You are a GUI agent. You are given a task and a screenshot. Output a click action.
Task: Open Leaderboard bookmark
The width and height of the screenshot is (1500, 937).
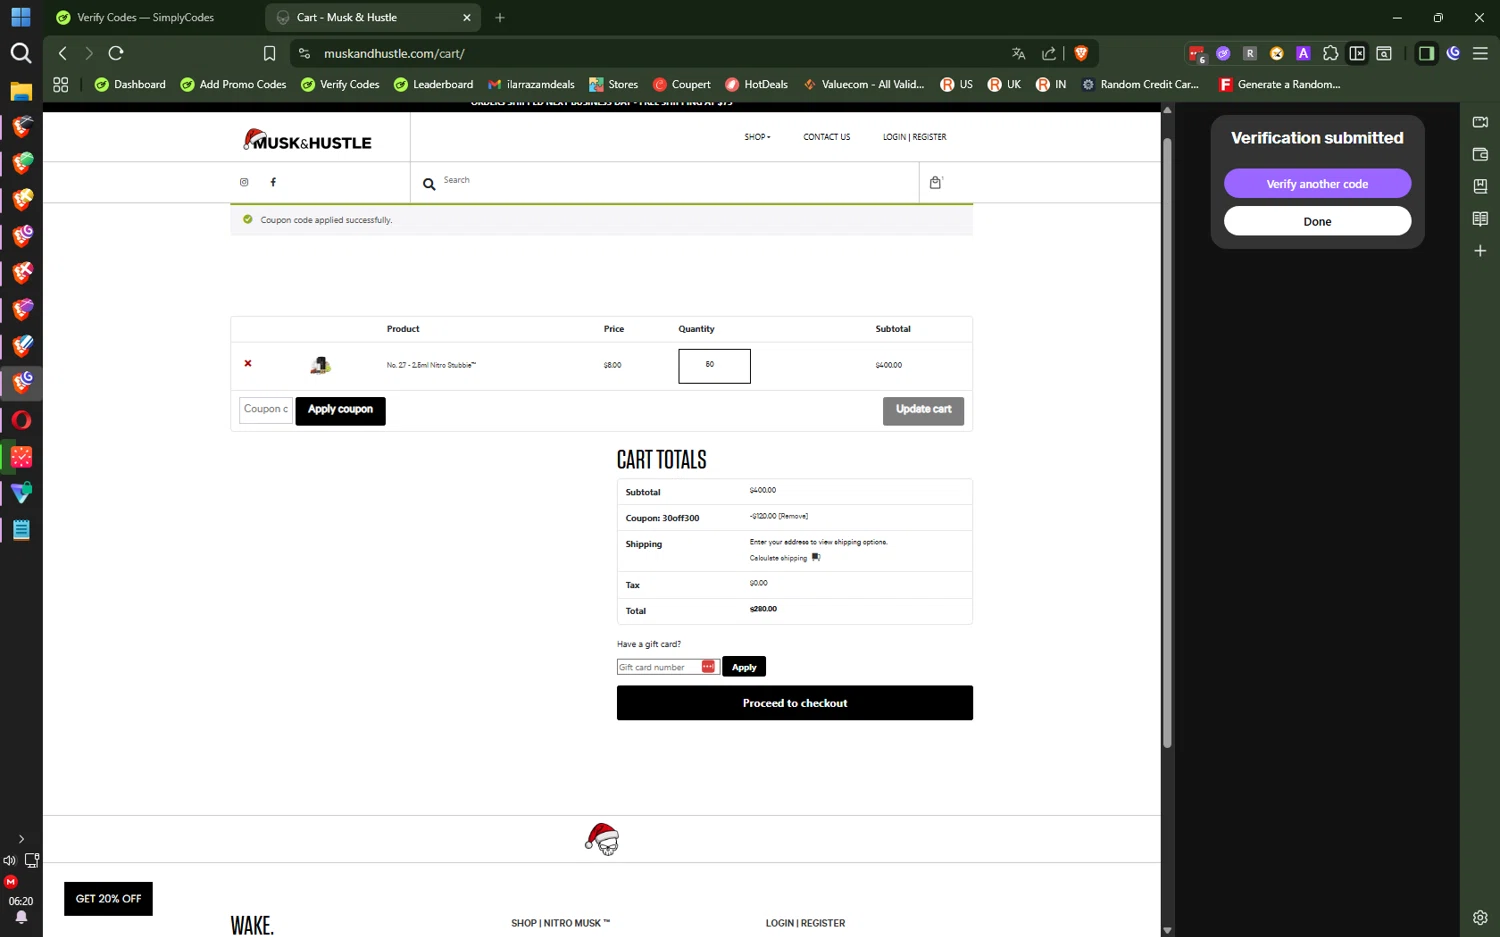pos(433,84)
